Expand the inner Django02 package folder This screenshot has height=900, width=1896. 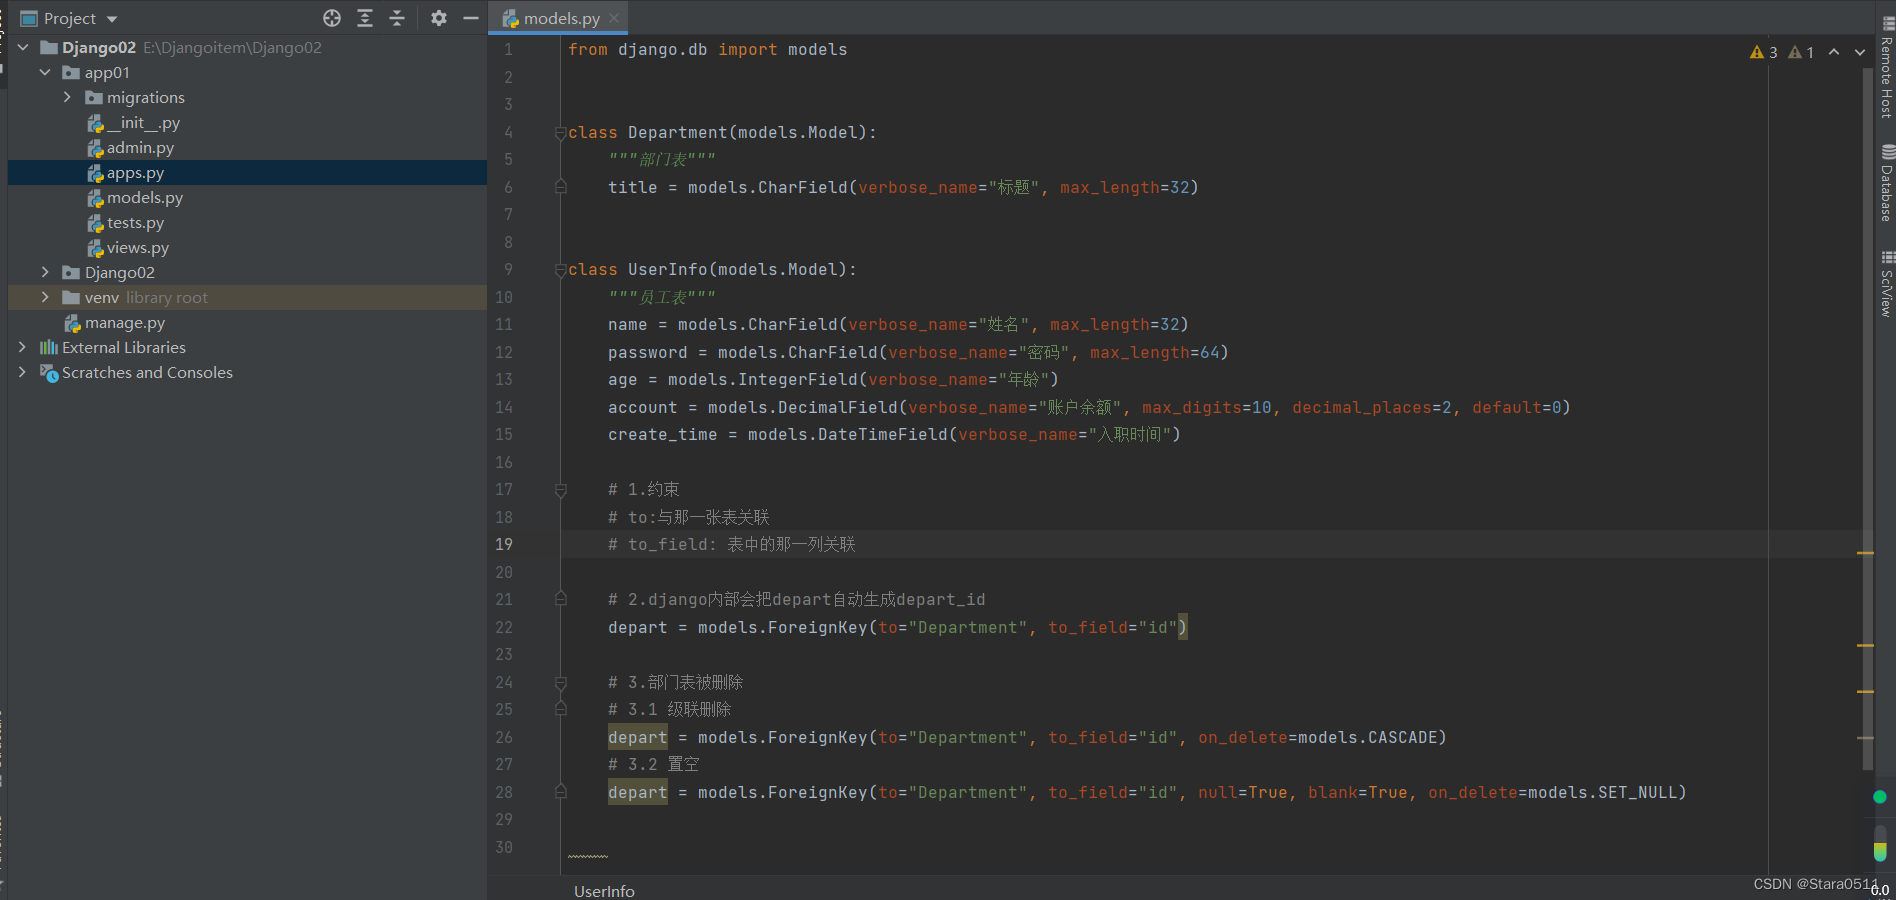click(45, 272)
